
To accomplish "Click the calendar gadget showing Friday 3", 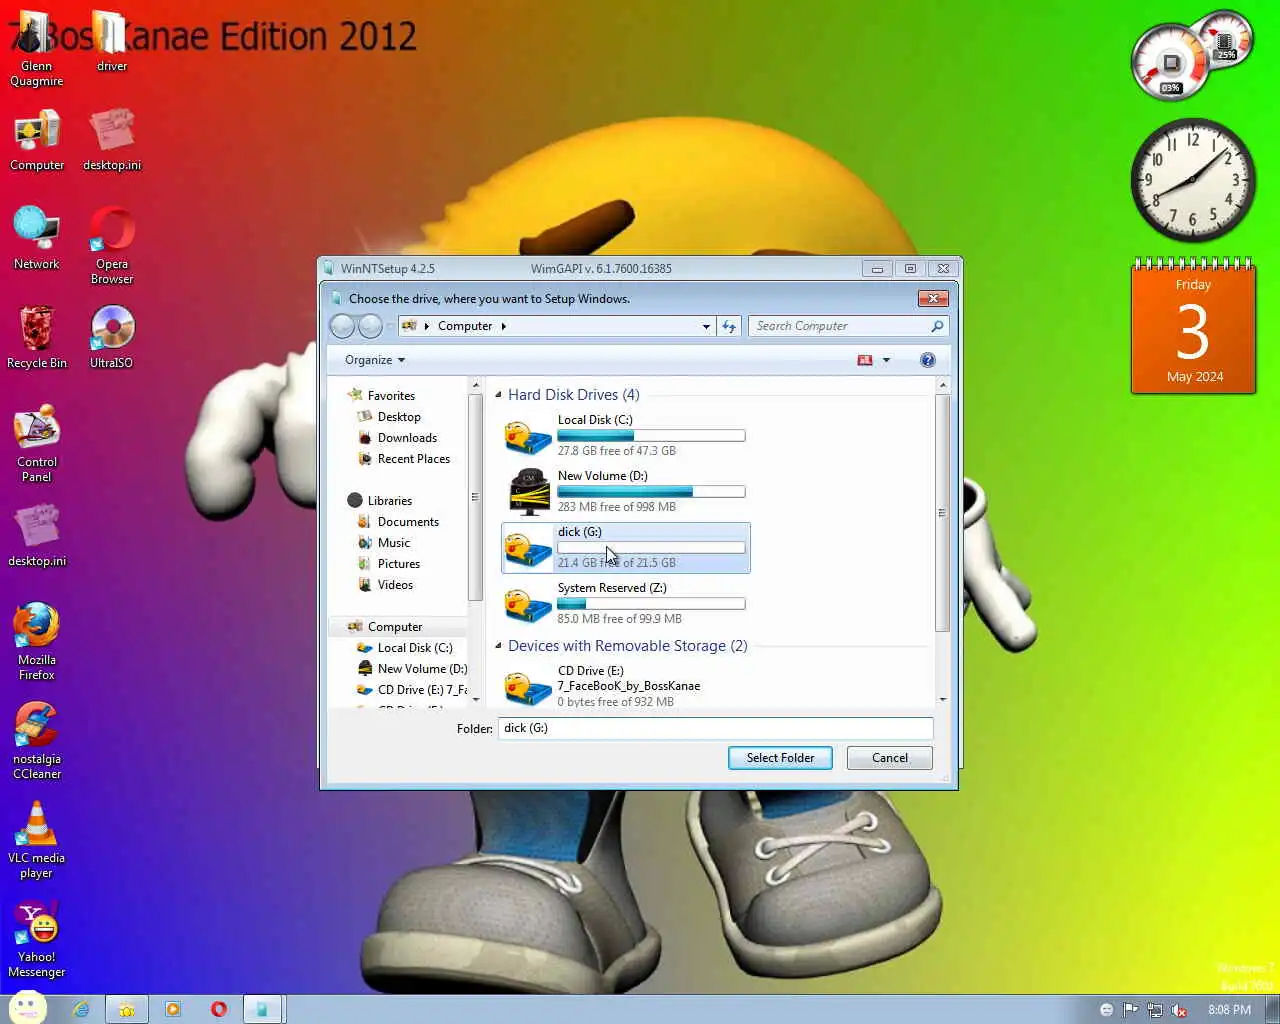I will pyautogui.click(x=1193, y=328).
